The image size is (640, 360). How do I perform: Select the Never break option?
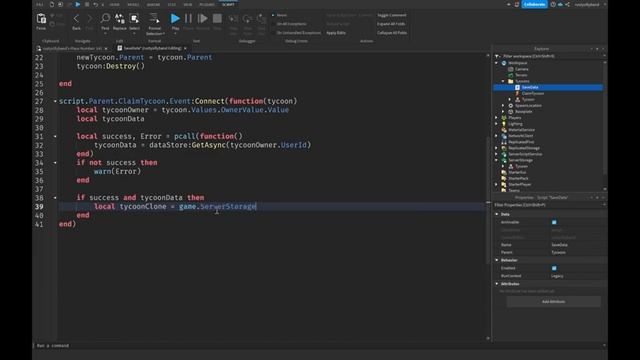[282, 15]
